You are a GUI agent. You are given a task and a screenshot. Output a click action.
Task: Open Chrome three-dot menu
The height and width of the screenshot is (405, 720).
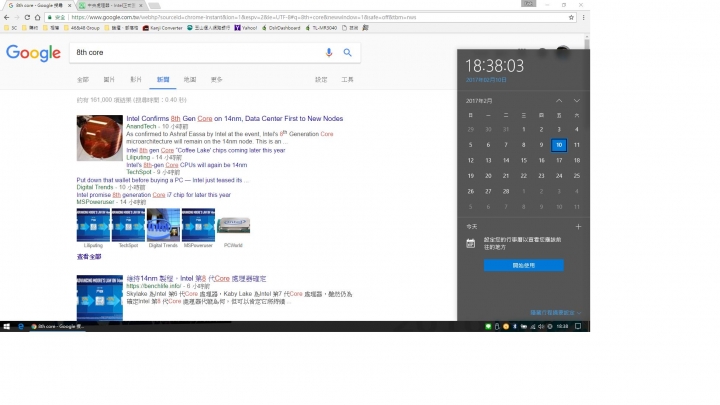coord(583,17)
